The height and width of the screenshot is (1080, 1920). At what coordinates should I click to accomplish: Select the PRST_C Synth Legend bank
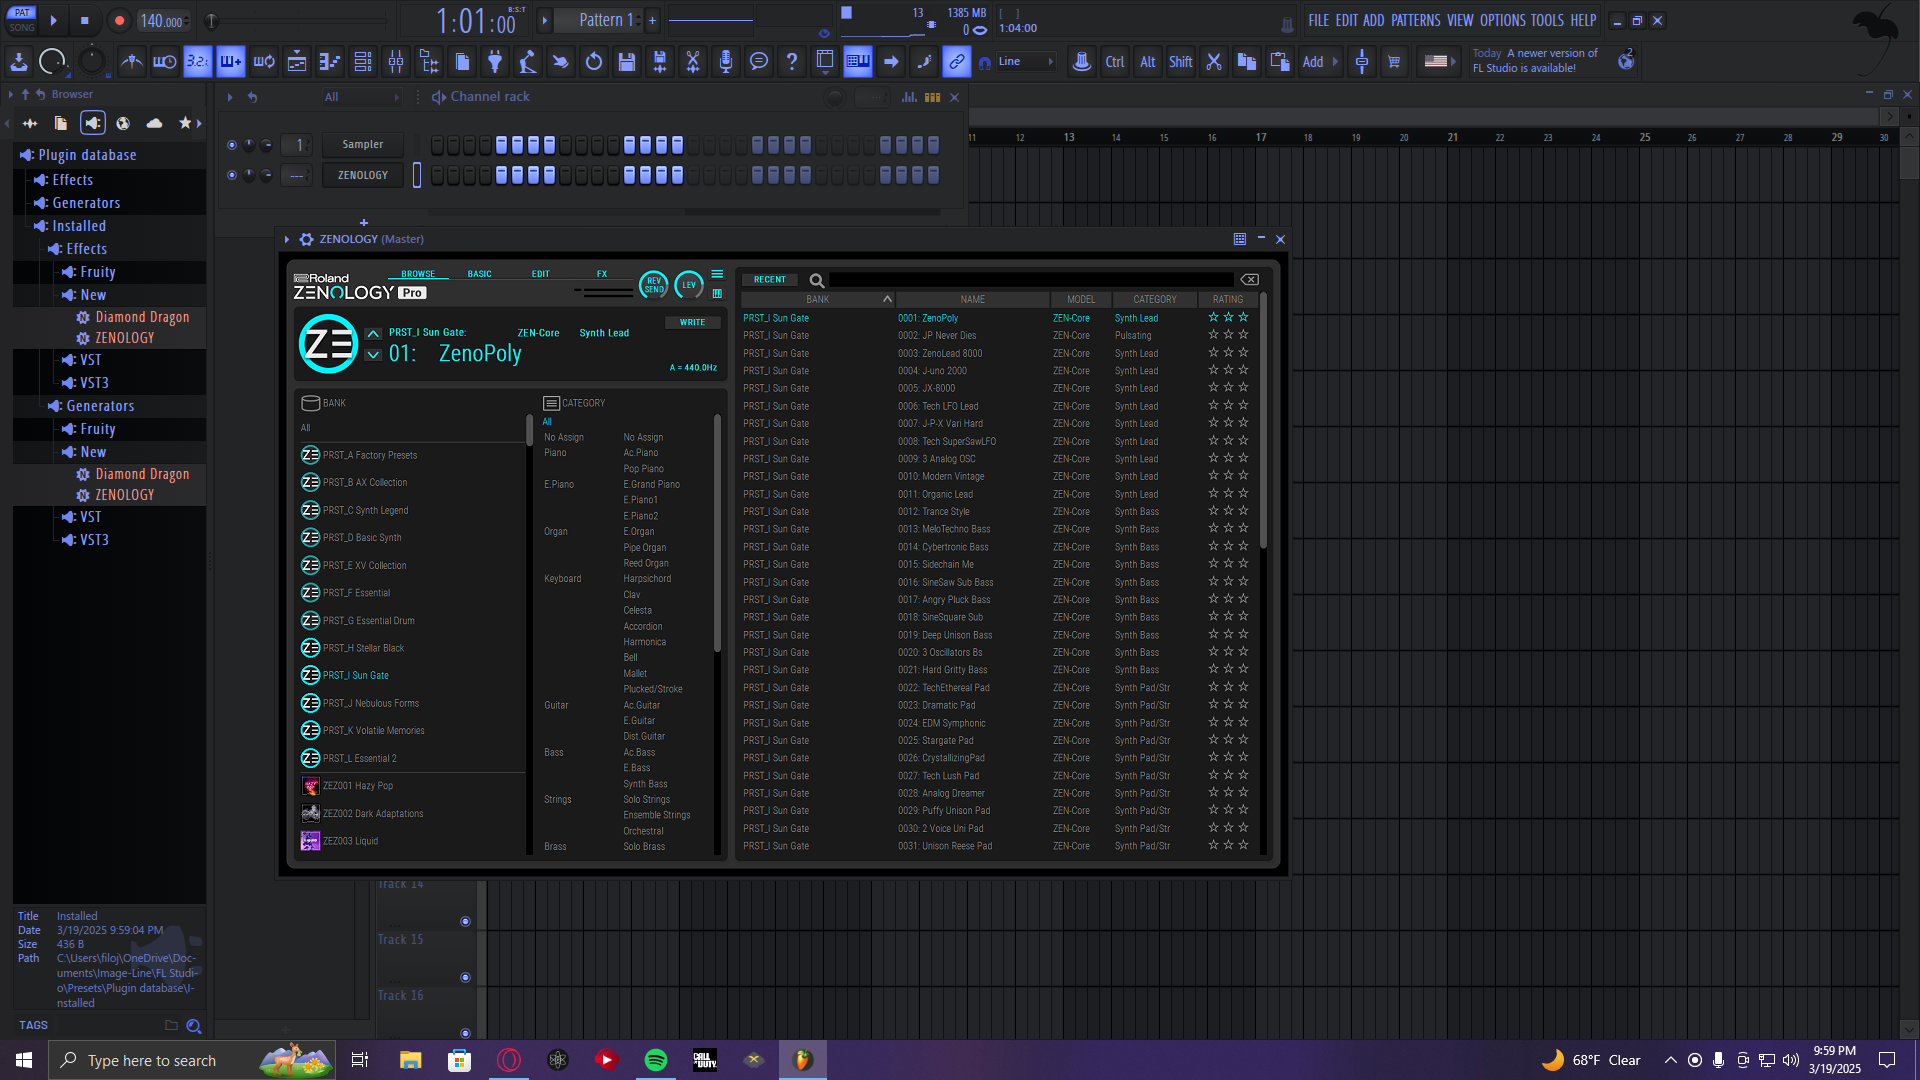[365, 510]
